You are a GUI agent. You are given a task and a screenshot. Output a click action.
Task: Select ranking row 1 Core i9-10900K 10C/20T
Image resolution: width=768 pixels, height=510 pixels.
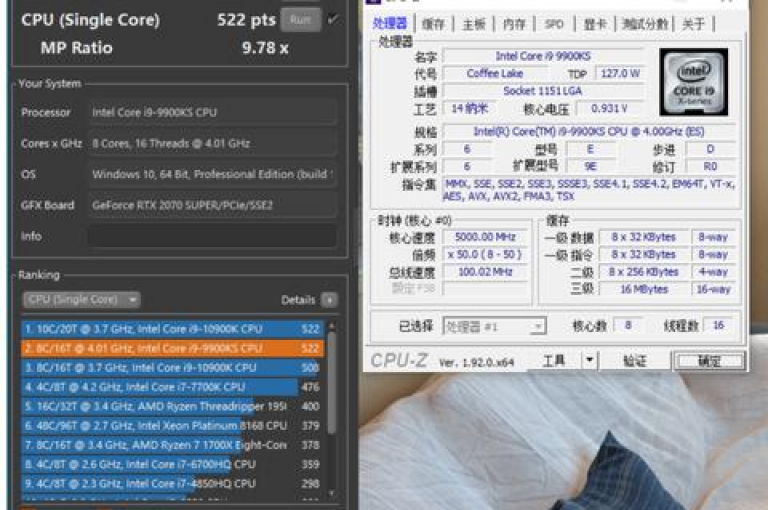[x=172, y=329]
